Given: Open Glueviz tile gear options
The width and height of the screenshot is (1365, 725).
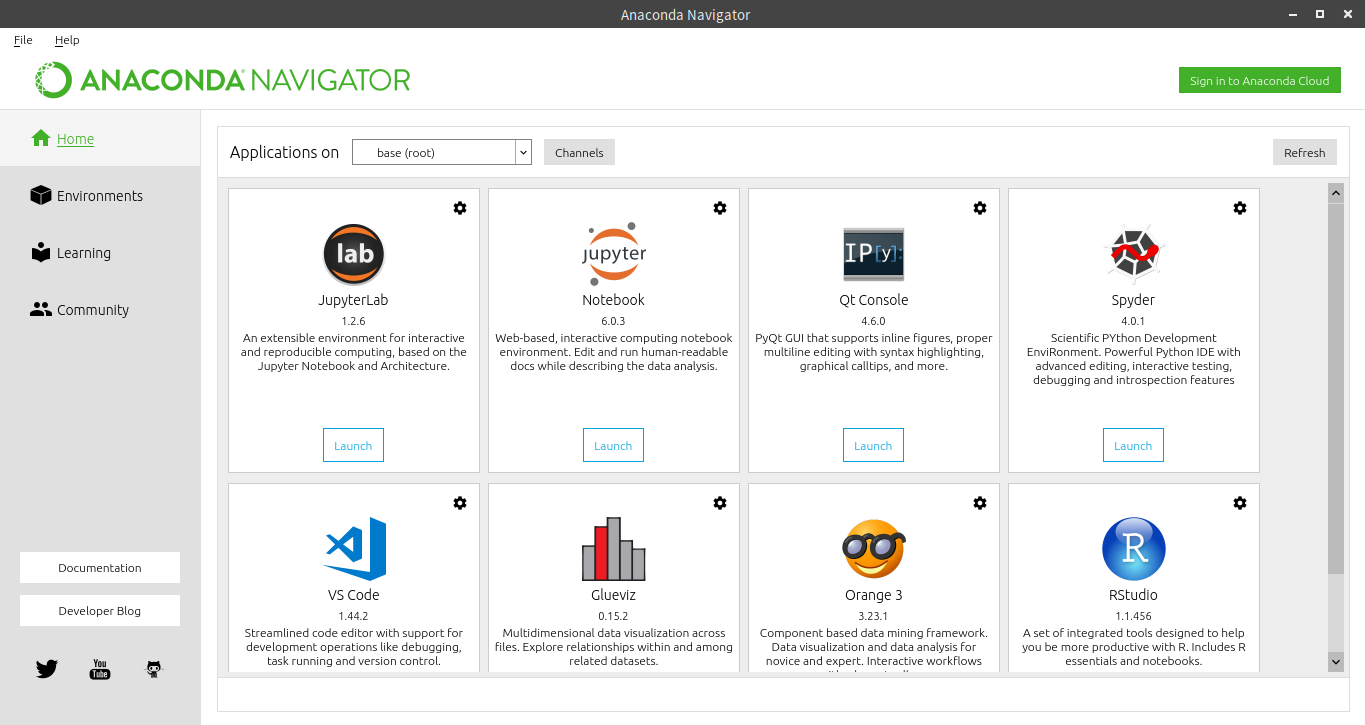Looking at the screenshot, I should [720, 503].
